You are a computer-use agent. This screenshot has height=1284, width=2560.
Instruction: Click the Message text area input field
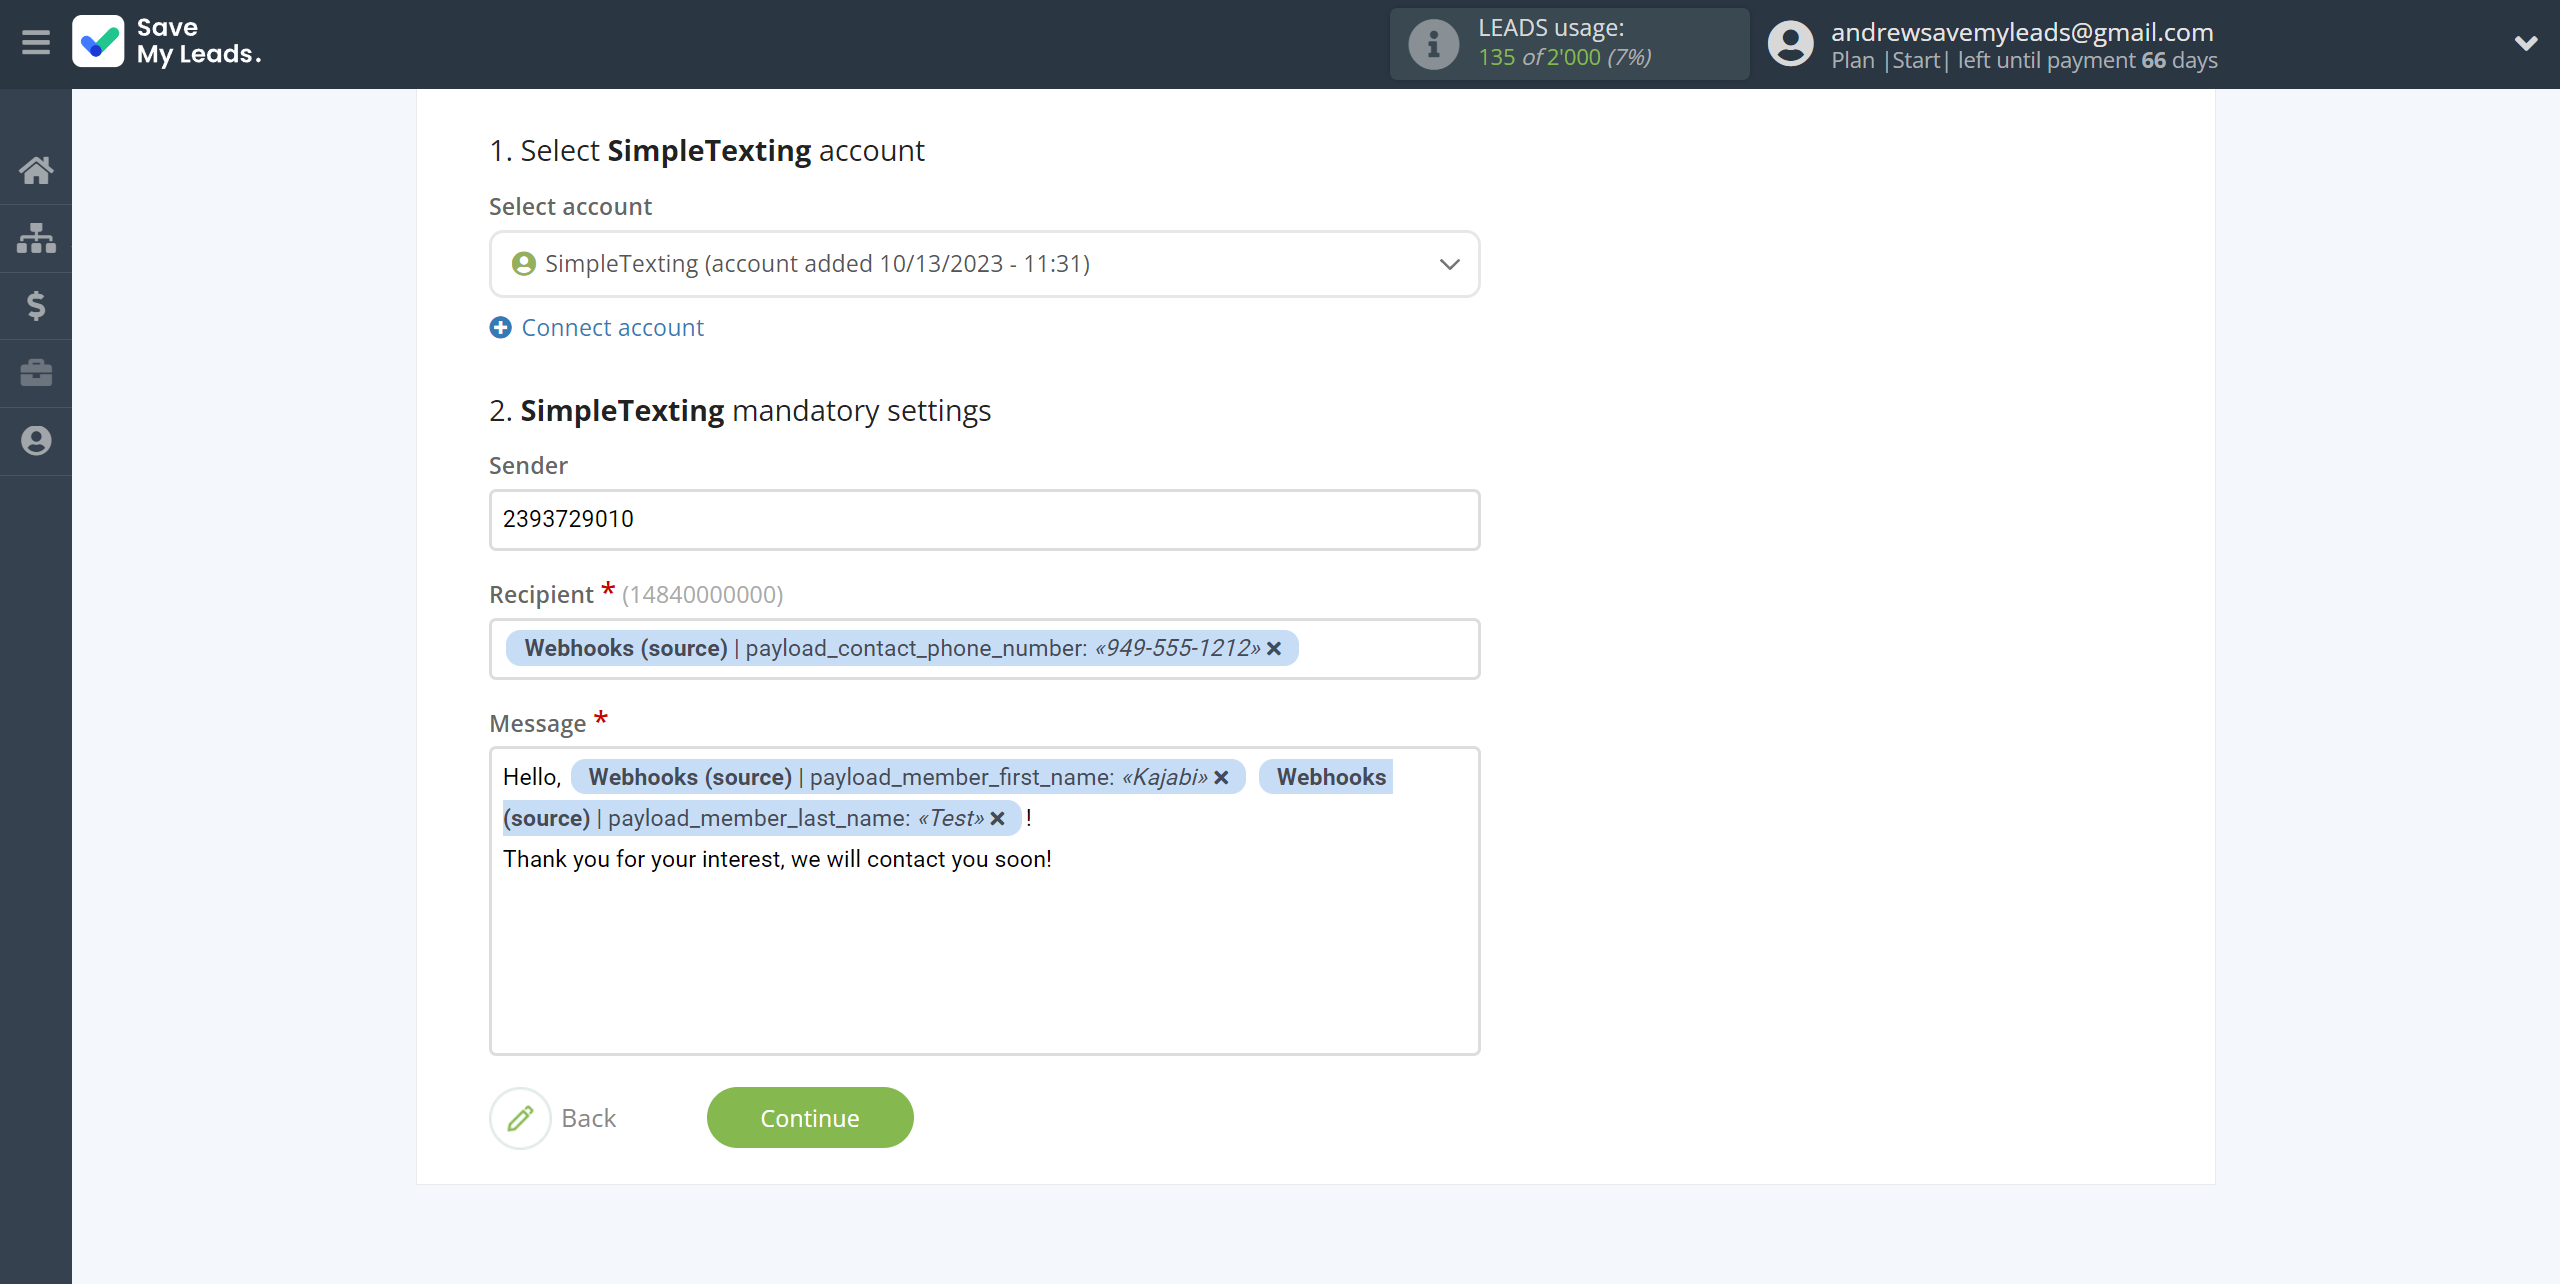984,899
